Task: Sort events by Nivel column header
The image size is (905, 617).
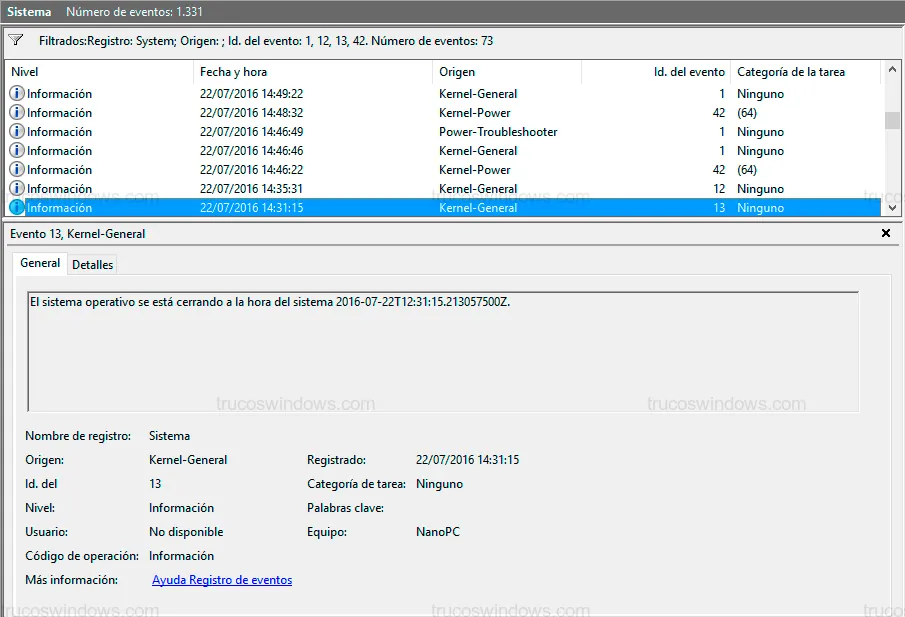Action: point(100,72)
